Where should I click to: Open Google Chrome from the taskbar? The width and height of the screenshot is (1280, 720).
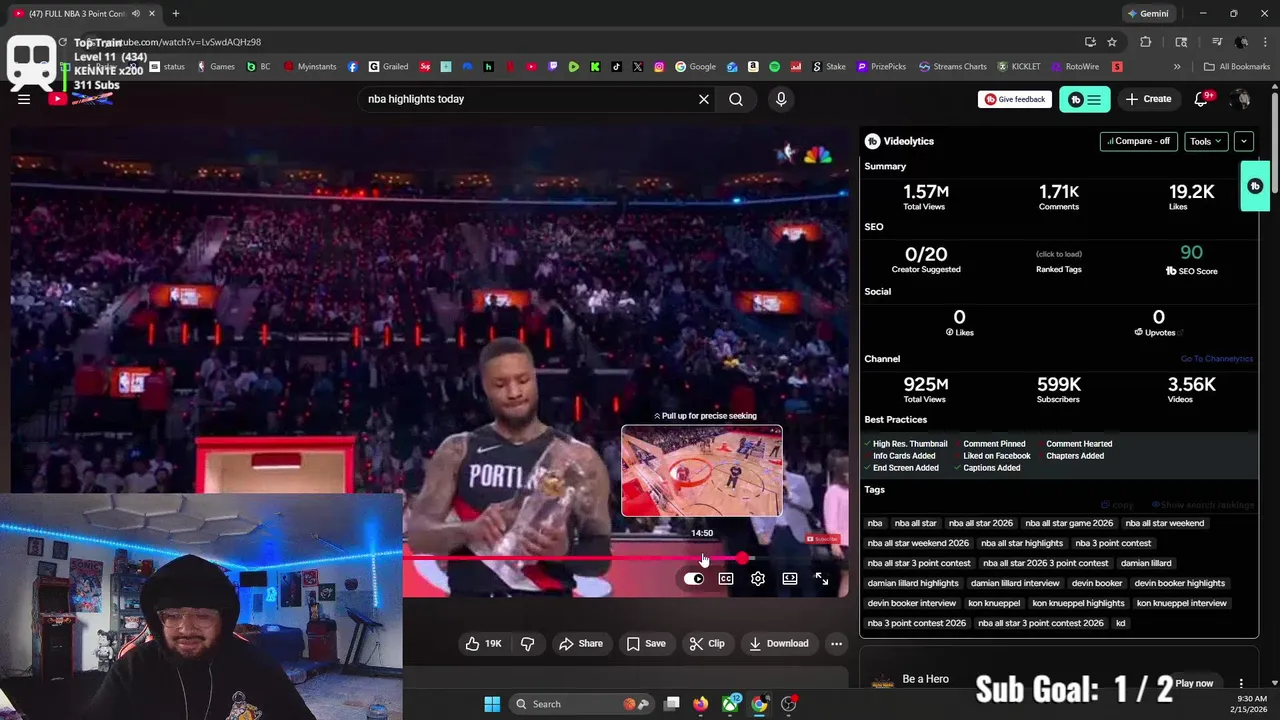tap(760, 704)
